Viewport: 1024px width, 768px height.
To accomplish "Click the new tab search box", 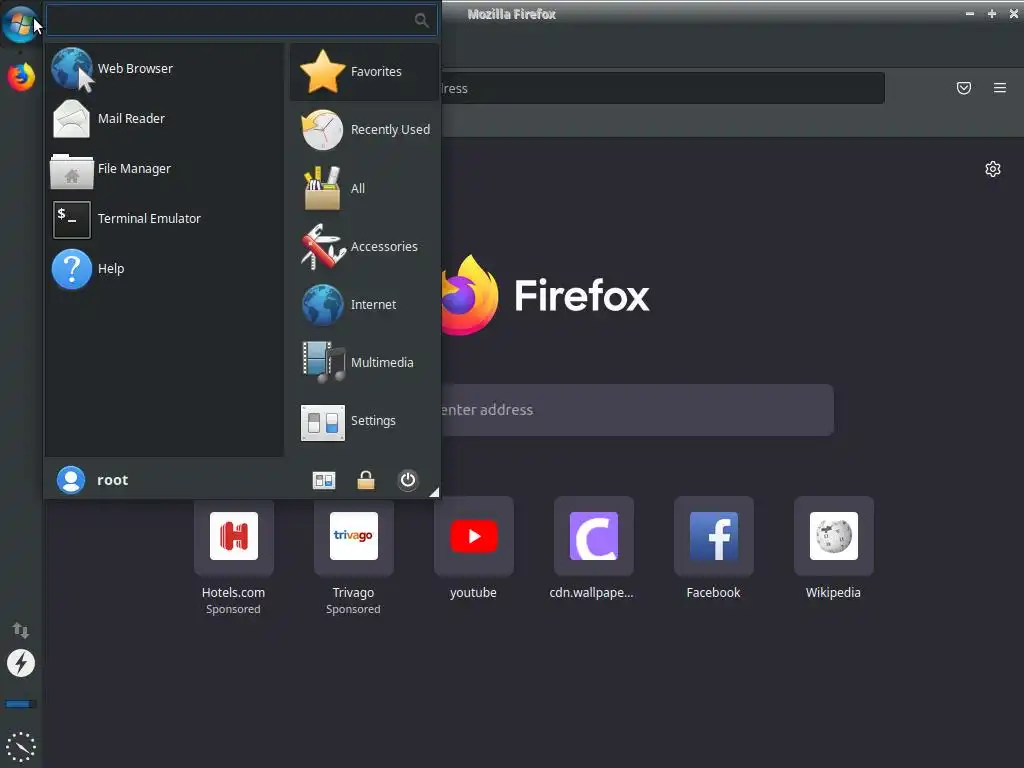I will click(x=637, y=410).
